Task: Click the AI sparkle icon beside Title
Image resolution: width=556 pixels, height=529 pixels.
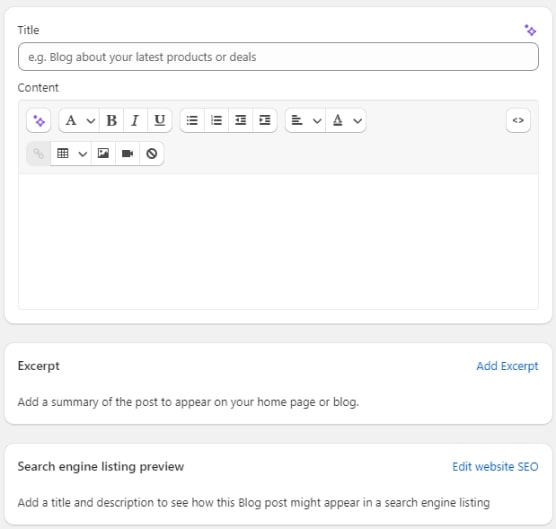Action: coord(530,30)
